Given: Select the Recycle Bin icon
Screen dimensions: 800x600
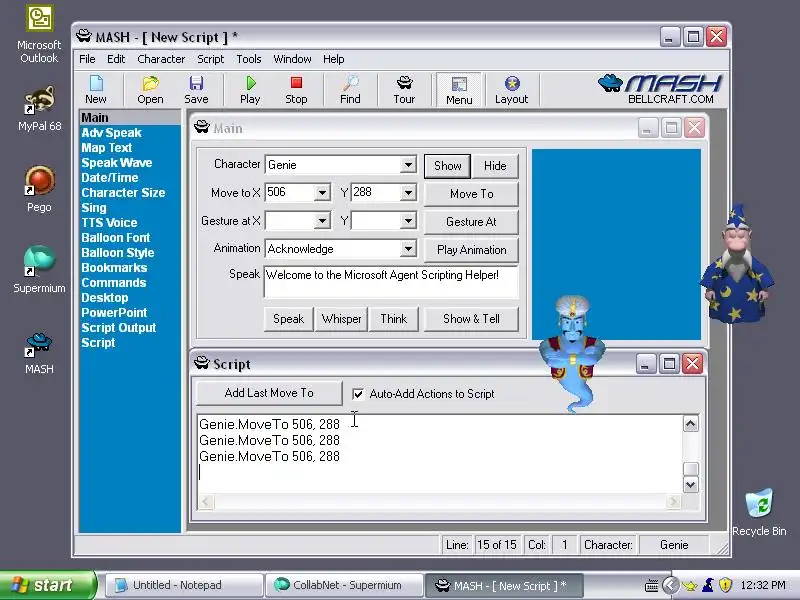Looking at the screenshot, I should pos(759,512).
